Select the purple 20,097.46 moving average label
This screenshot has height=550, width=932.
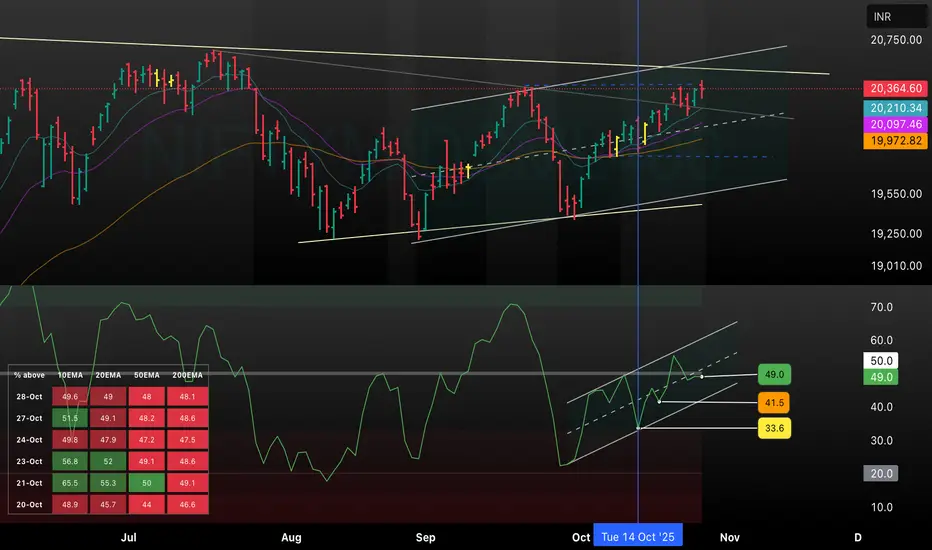pos(896,124)
